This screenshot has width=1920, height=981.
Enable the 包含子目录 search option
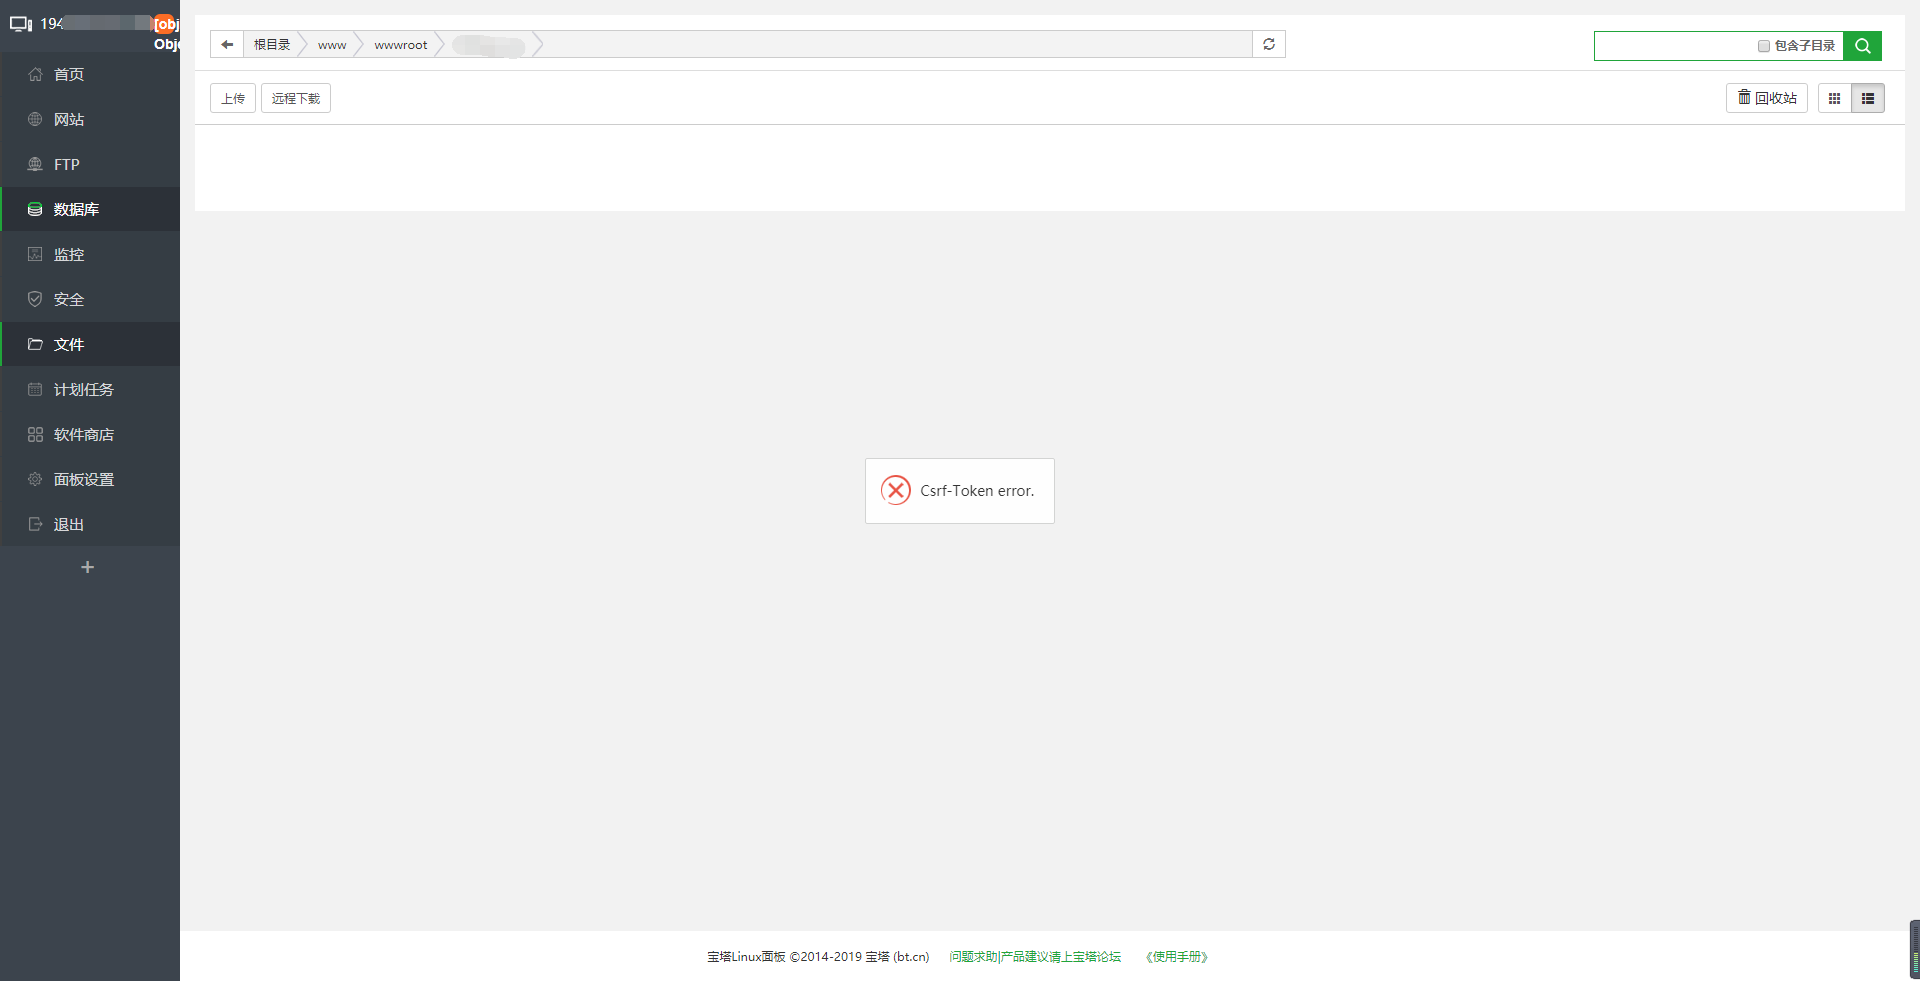tap(1763, 46)
